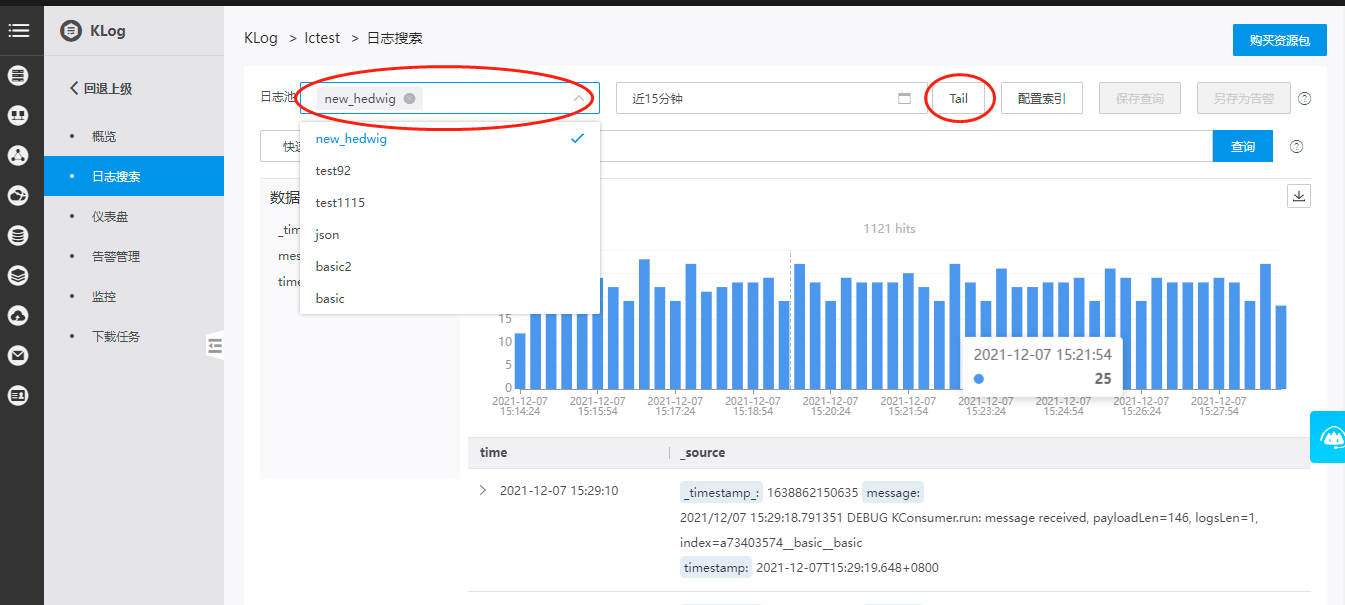1345x605 pixels.
Task: Click the hamburger menu icon at top-left
Action: (18, 30)
